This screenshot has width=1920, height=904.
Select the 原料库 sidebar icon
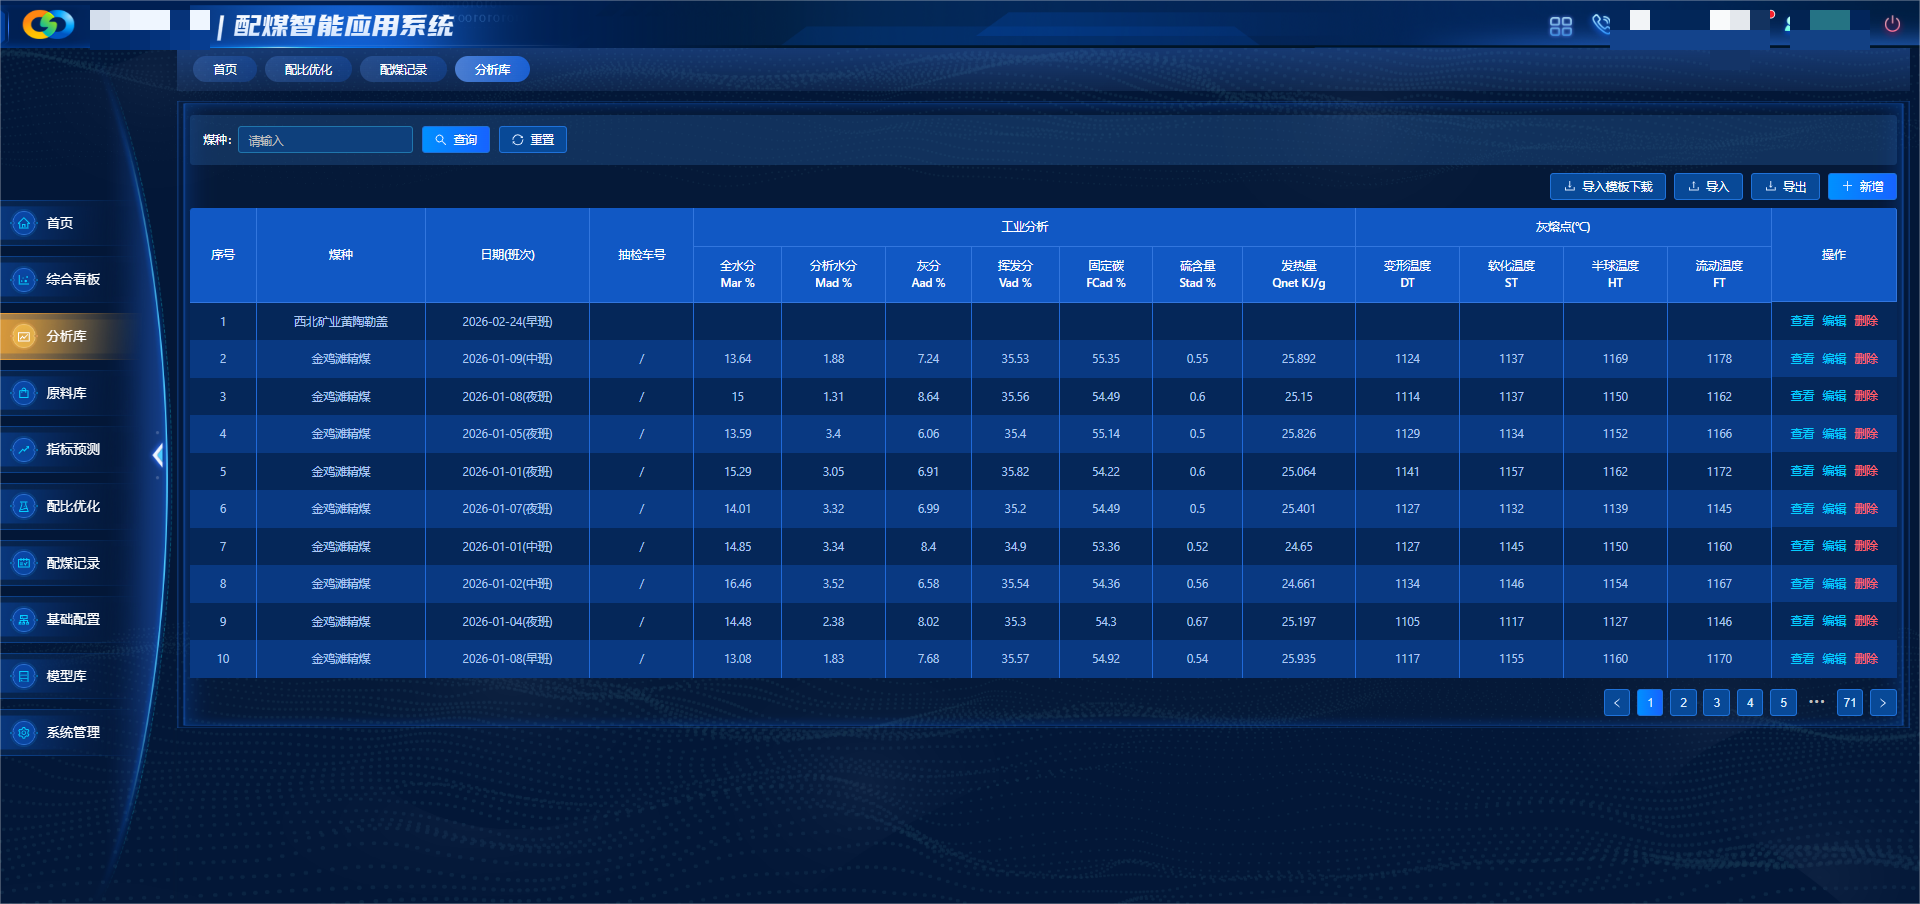[x=24, y=393]
